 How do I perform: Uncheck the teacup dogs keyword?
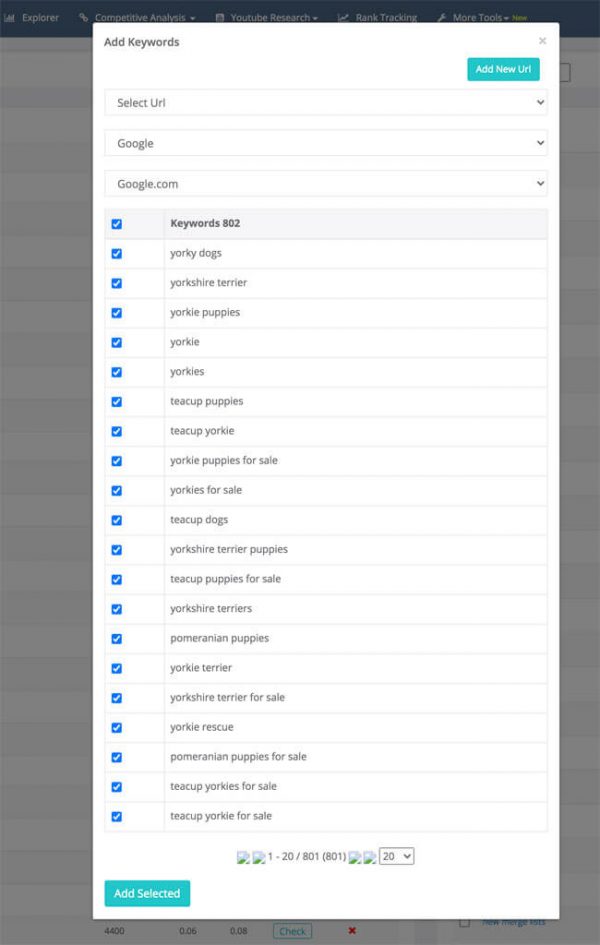117,520
